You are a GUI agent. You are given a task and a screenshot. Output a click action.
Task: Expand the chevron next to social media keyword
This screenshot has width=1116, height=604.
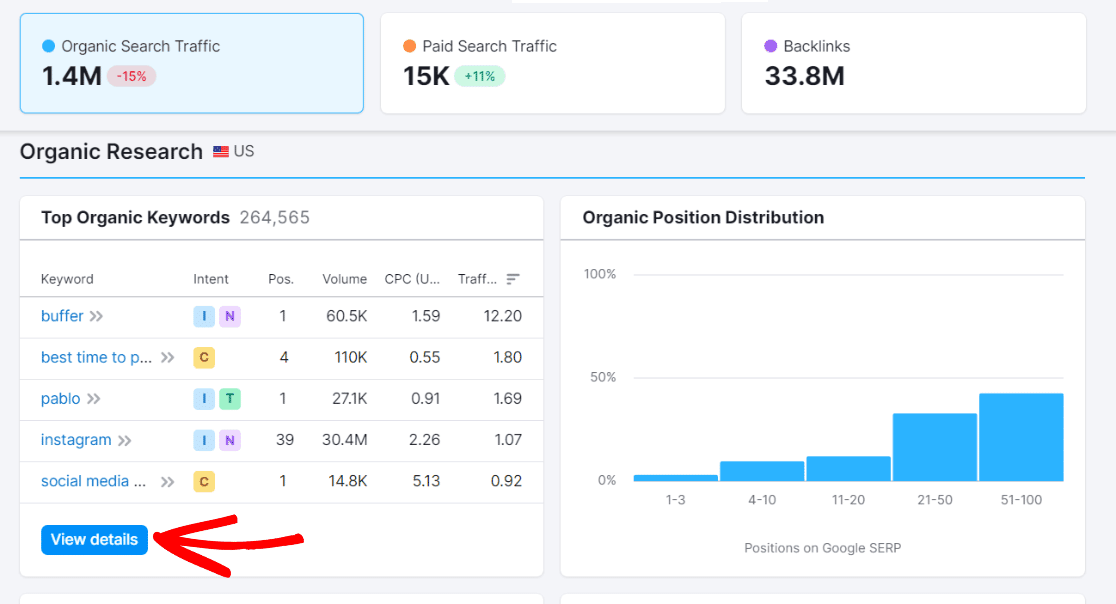click(x=165, y=481)
